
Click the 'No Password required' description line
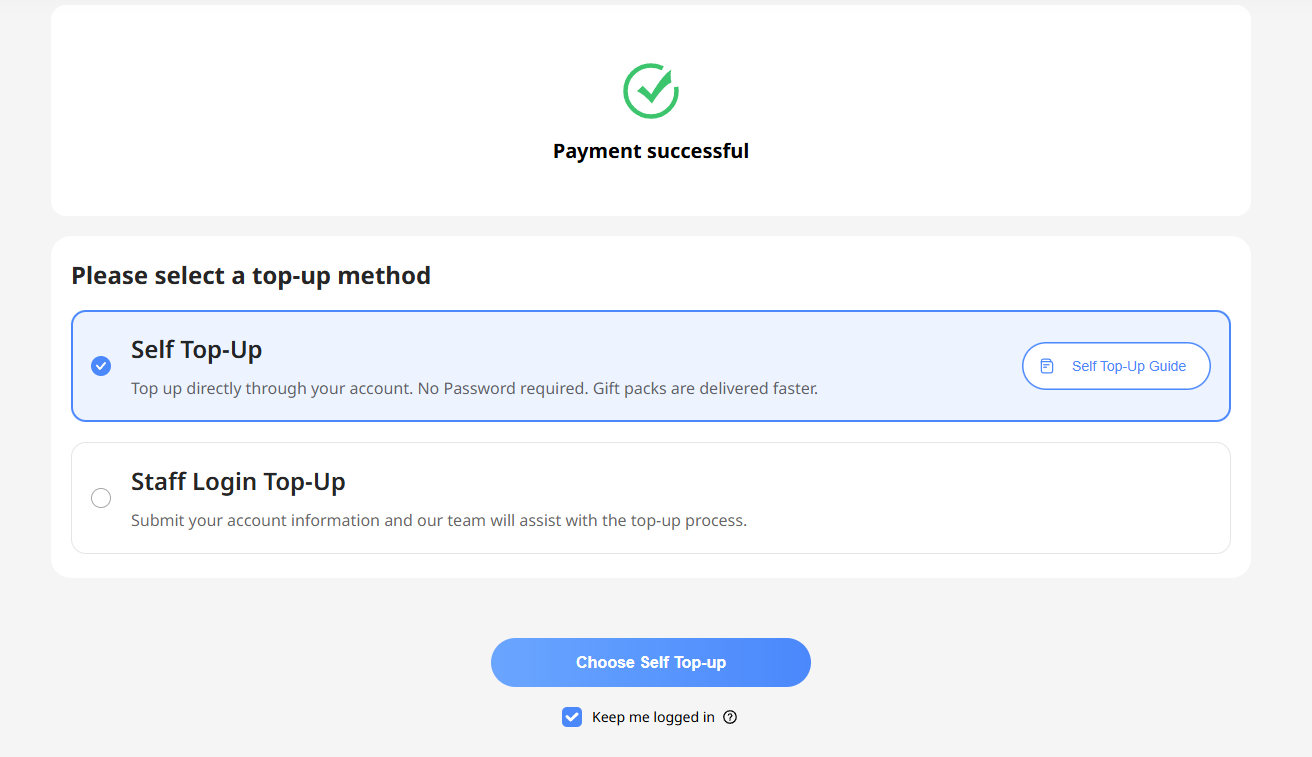coord(474,388)
